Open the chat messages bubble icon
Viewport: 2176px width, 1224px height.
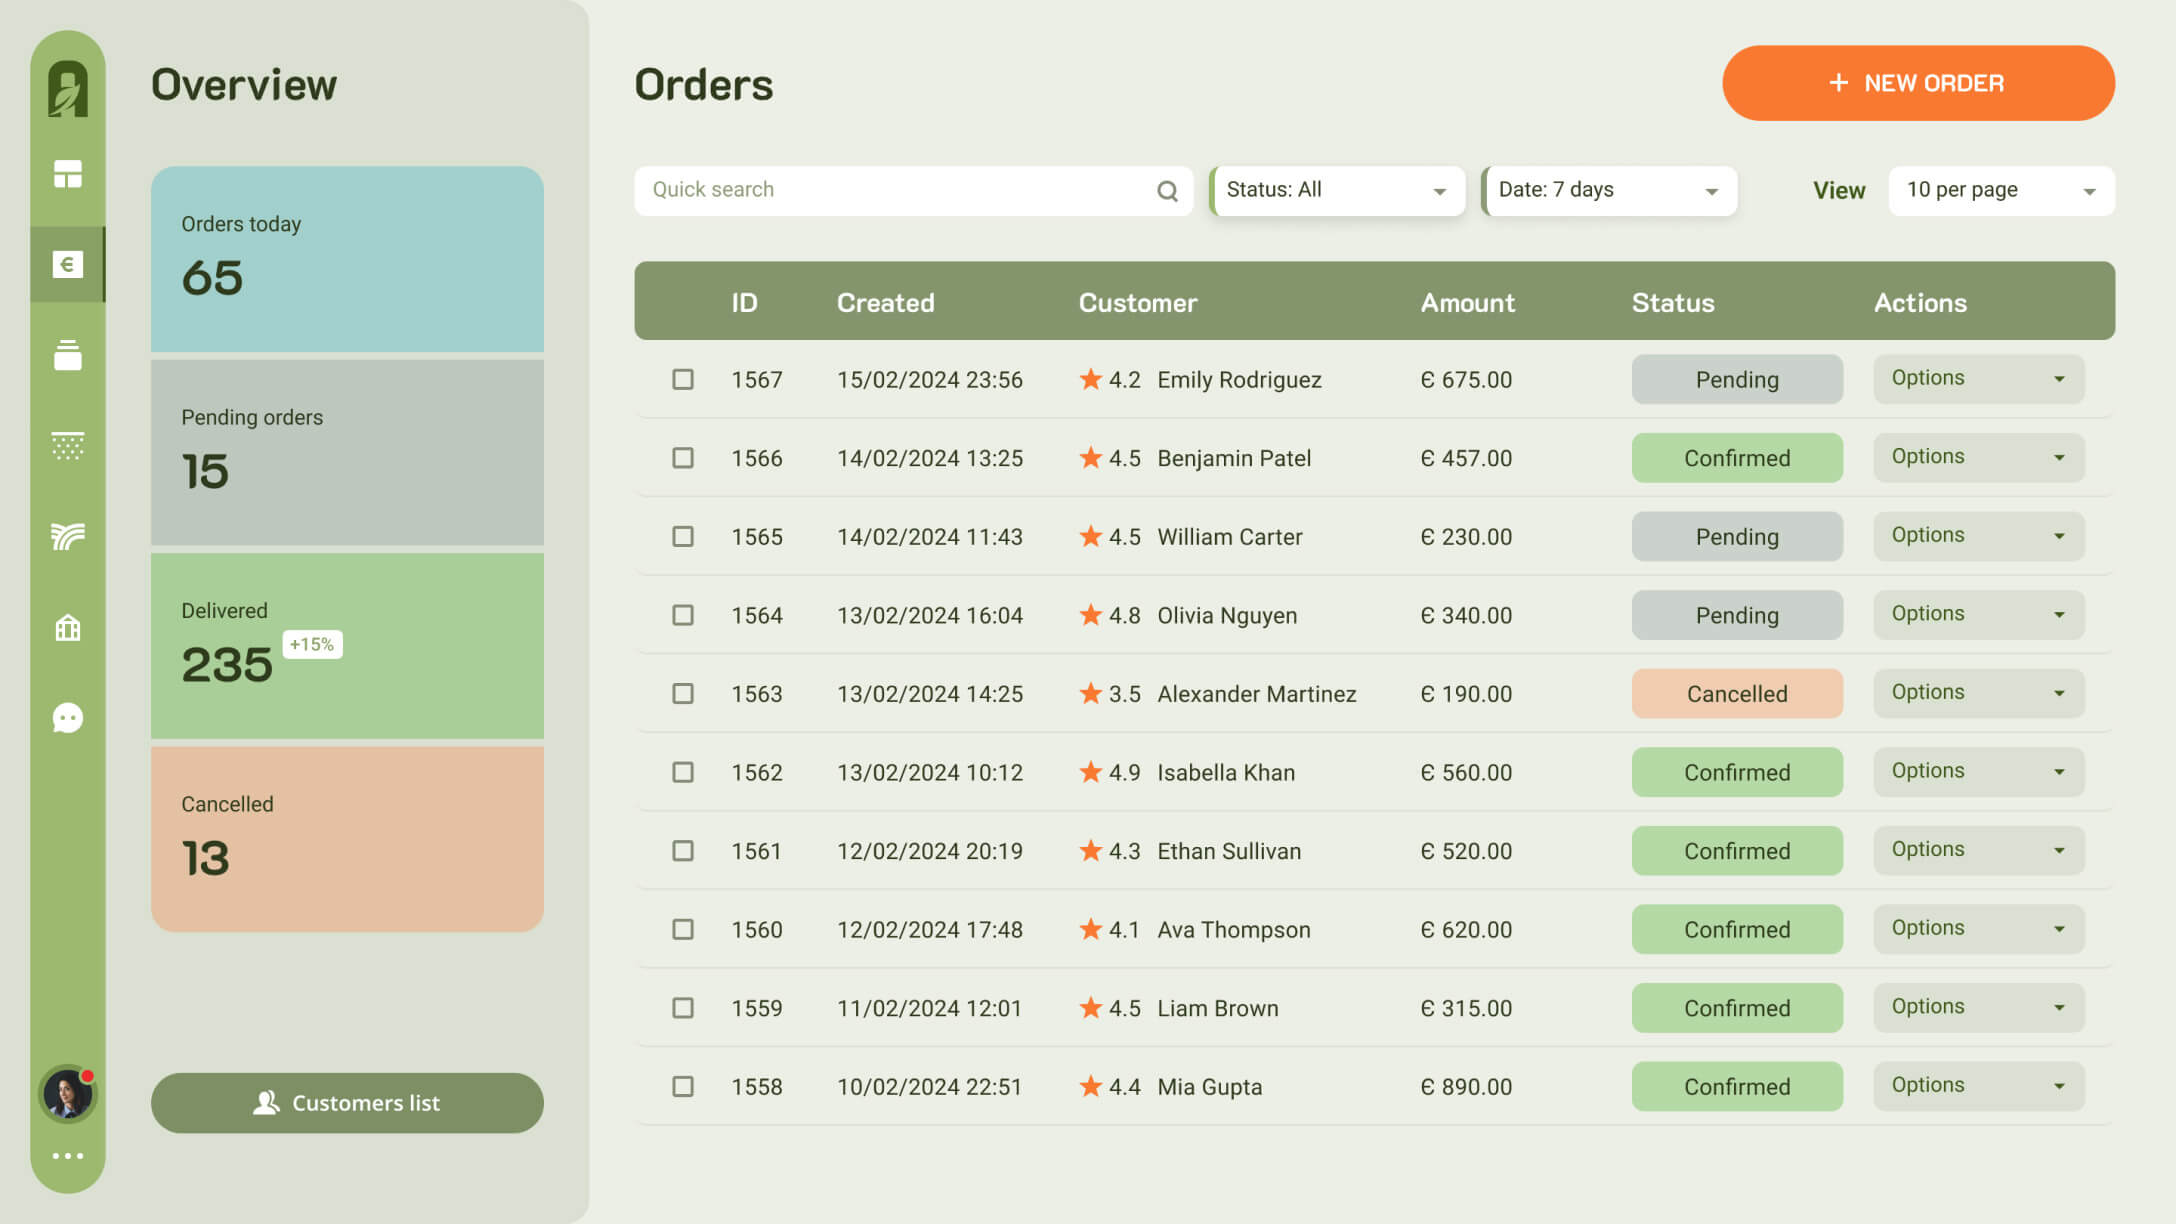point(67,718)
